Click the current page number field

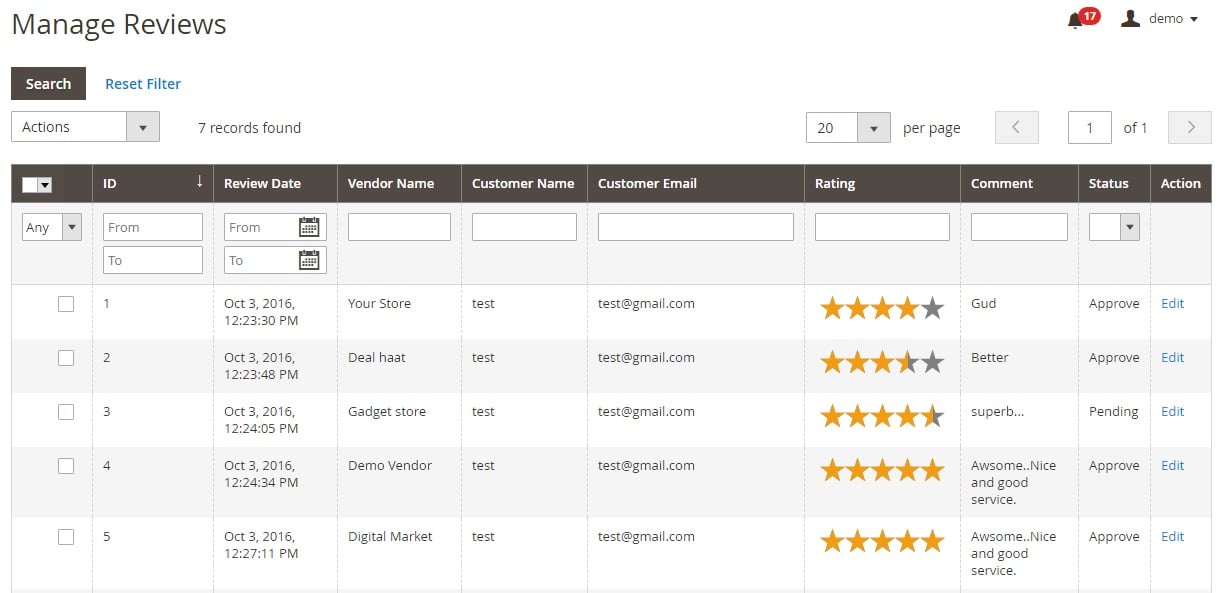pyautogui.click(x=1090, y=127)
